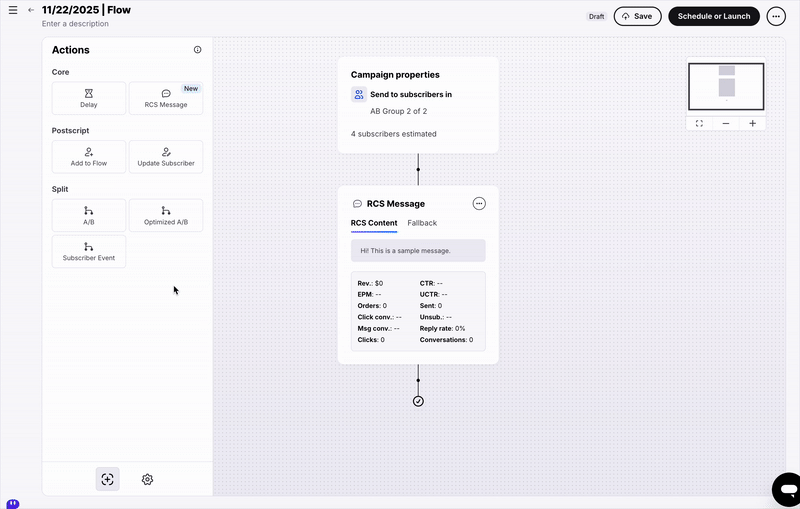Image resolution: width=800 pixels, height=509 pixels.
Task: Select the Subscriber Event split action
Action: [x=89, y=251]
